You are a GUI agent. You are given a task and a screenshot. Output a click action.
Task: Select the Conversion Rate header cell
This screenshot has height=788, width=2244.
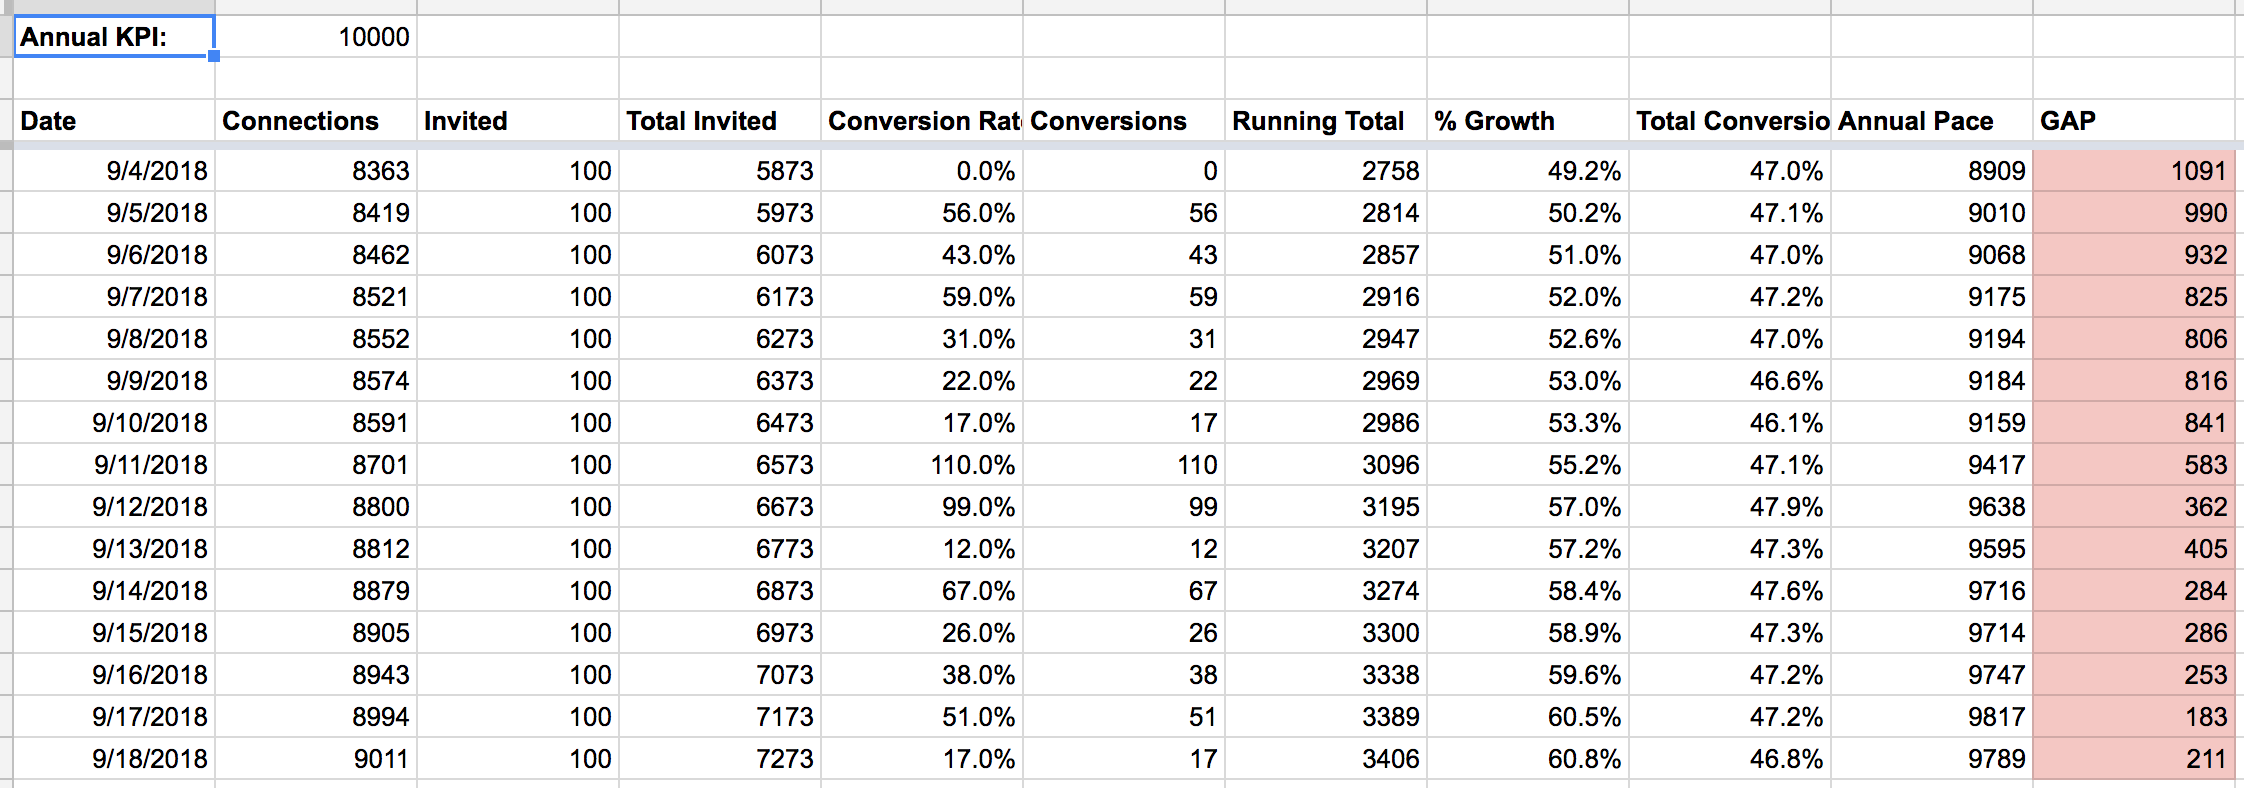coord(922,120)
